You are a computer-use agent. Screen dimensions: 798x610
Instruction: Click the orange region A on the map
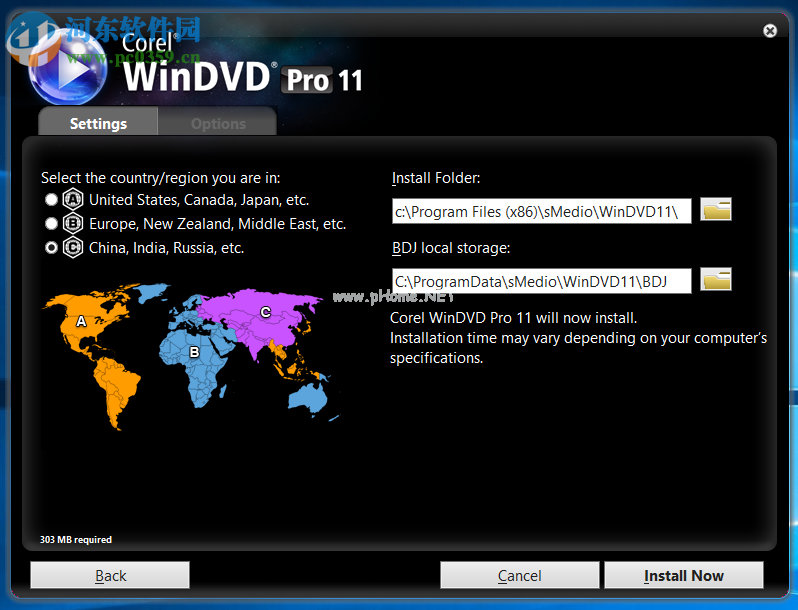[x=81, y=321]
